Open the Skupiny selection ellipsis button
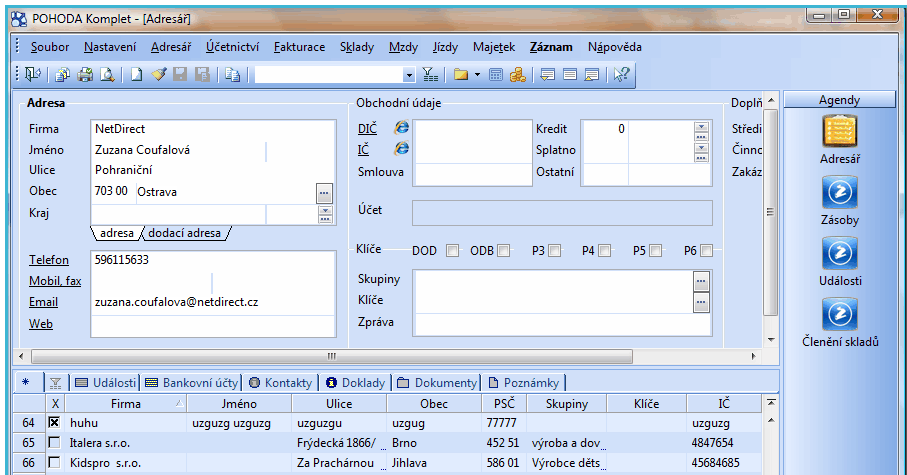The image size is (907, 475). click(x=701, y=282)
